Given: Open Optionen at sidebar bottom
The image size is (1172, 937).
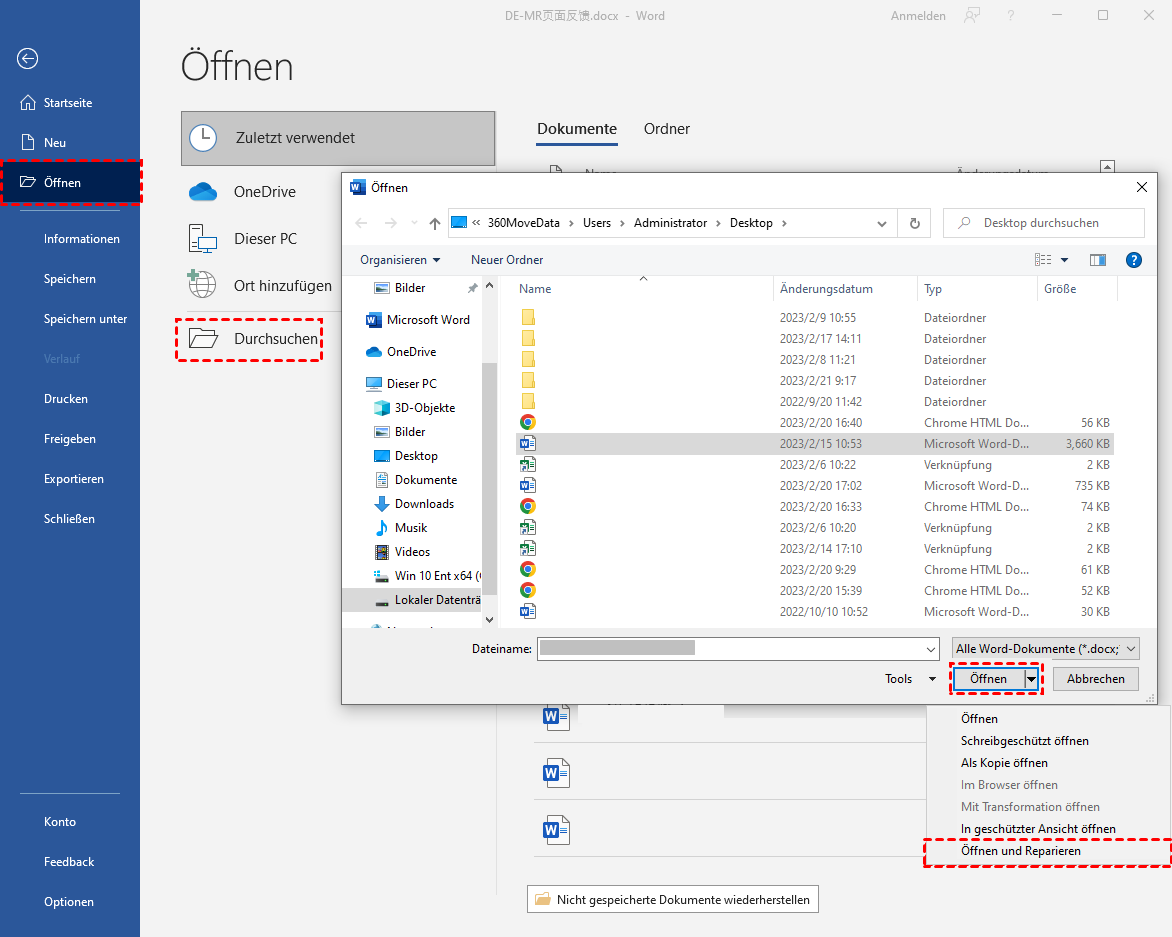Looking at the screenshot, I should (x=69, y=901).
